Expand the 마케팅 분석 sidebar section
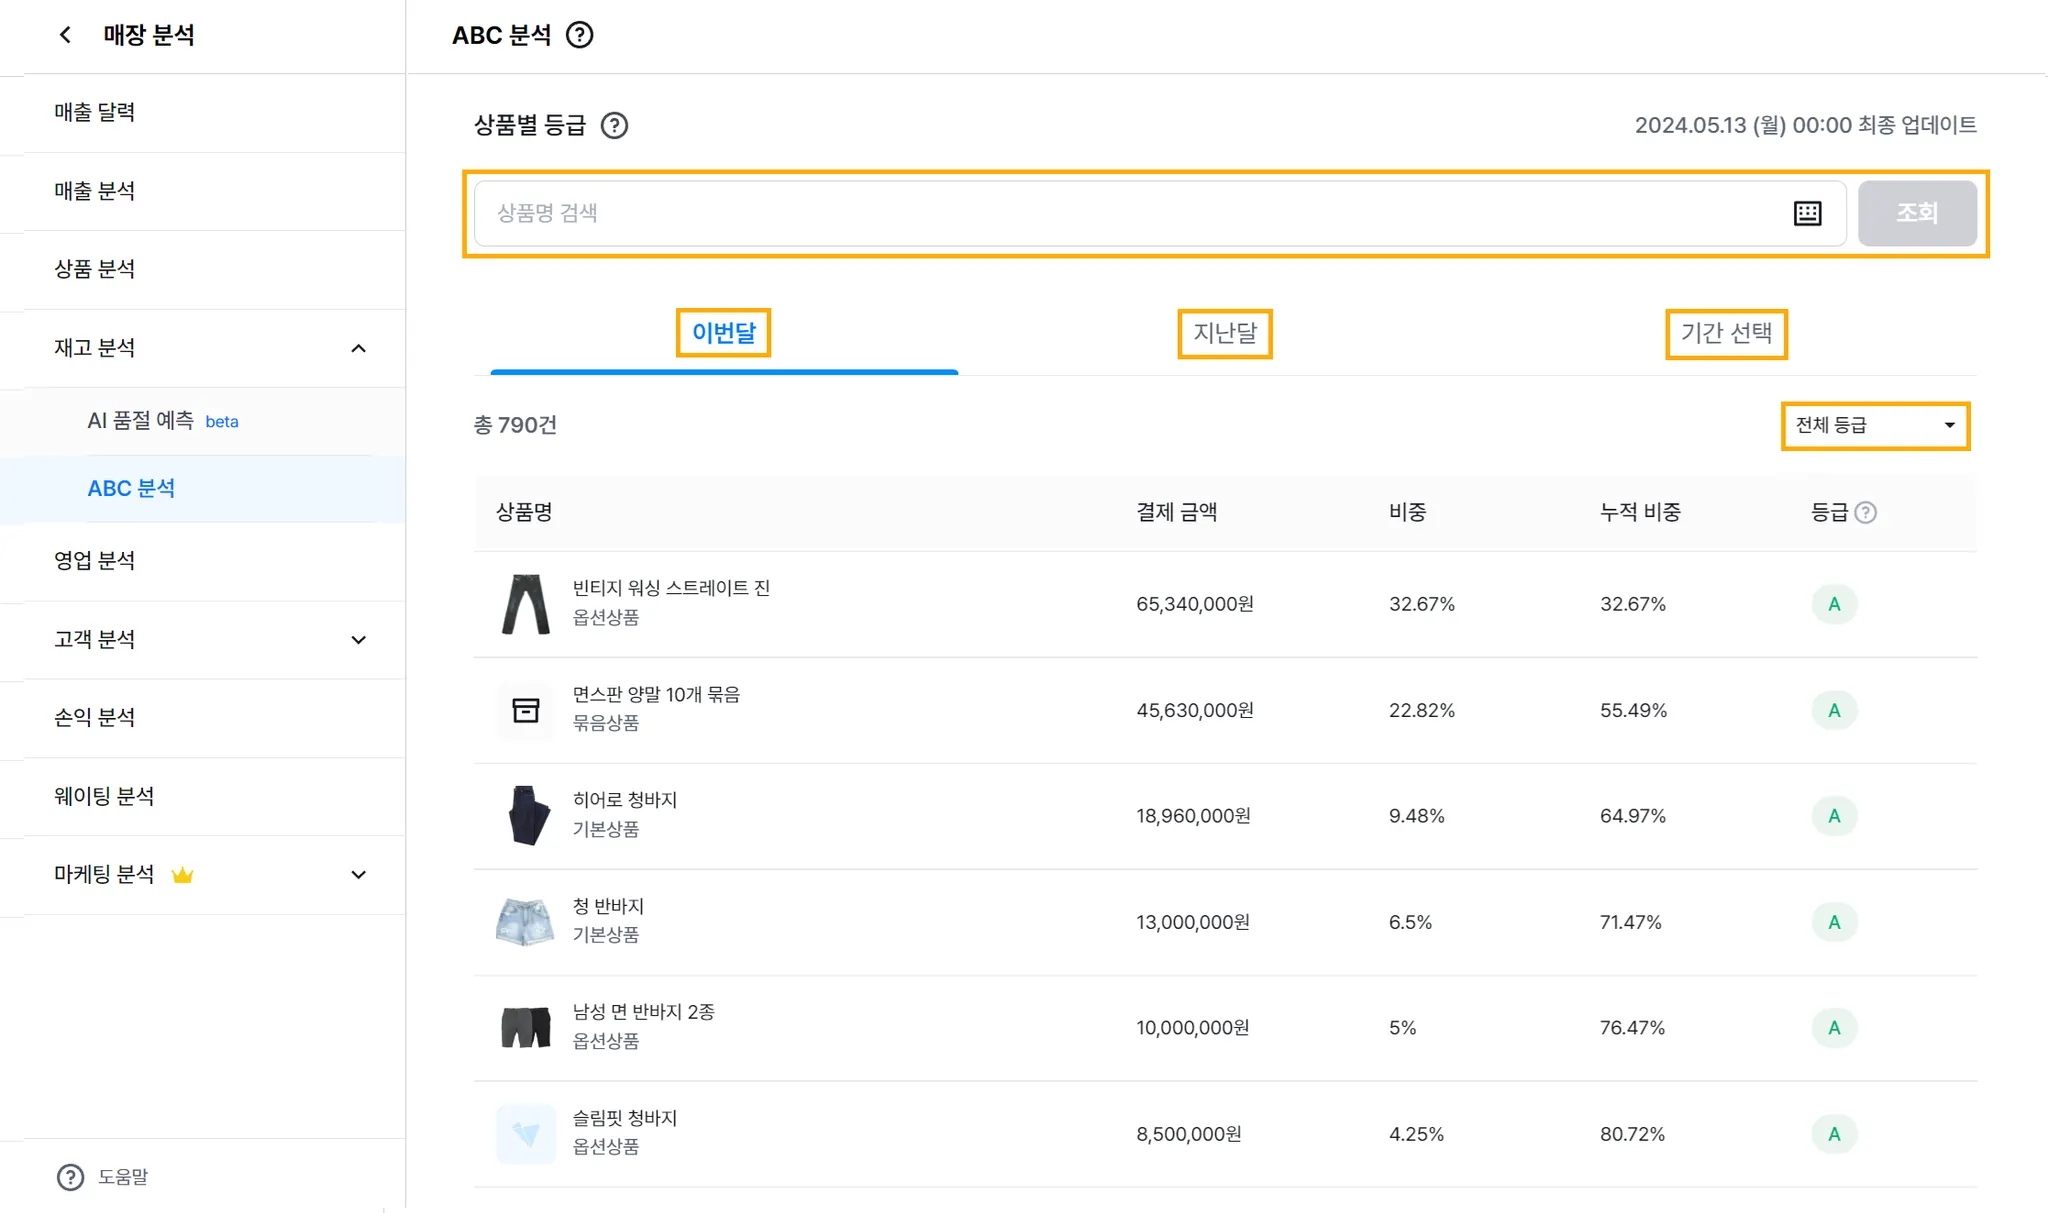Screen dimensions: 2048x1213 click(x=358, y=875)
